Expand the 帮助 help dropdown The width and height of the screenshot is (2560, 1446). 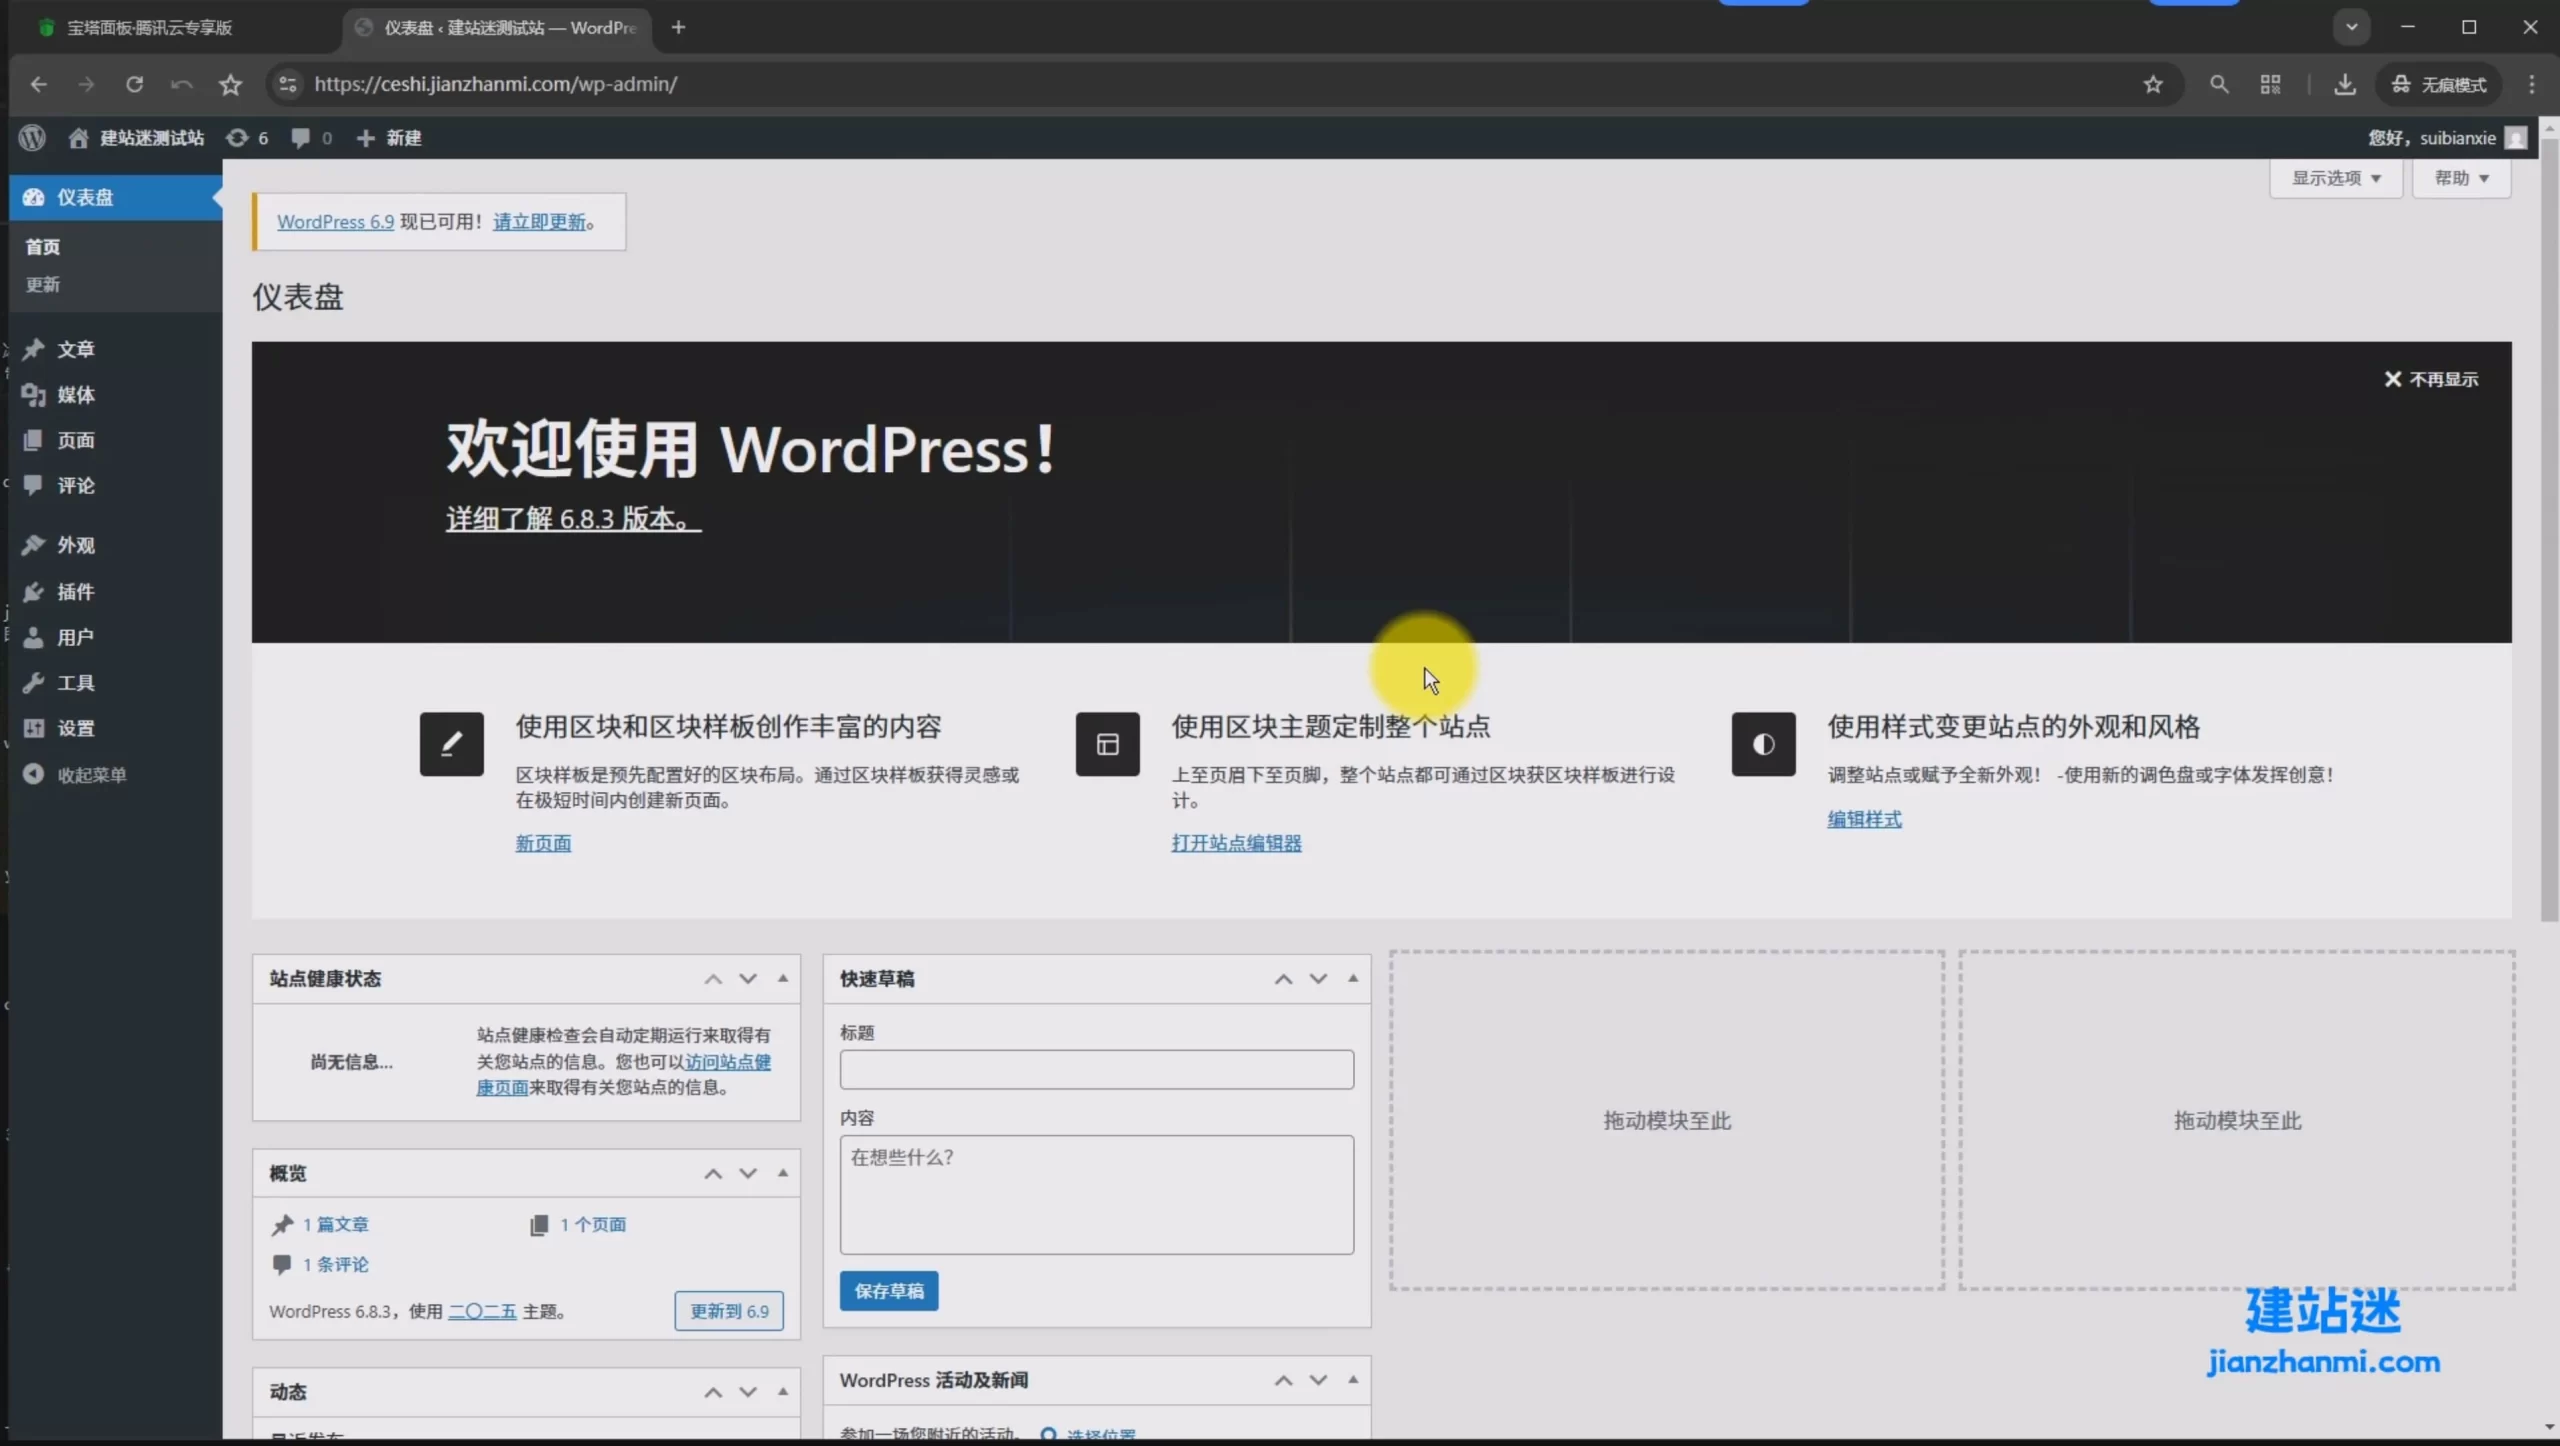pos(2461,178)
